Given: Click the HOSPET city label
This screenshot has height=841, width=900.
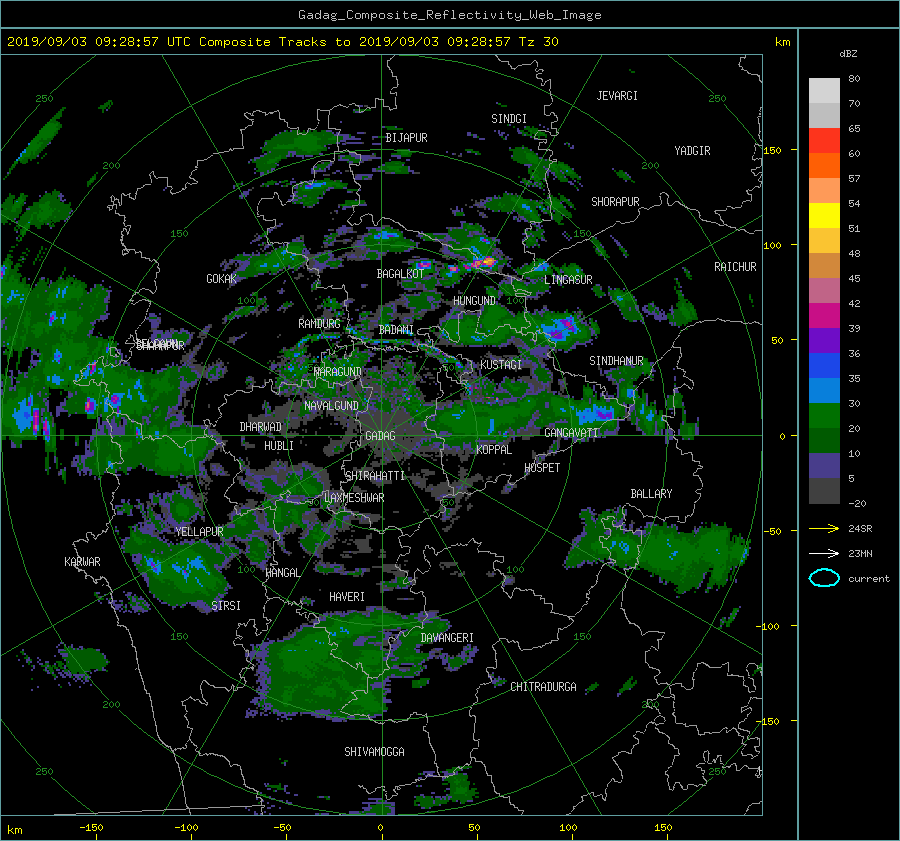Looking at the screenshot, I should tap(542, 468).
